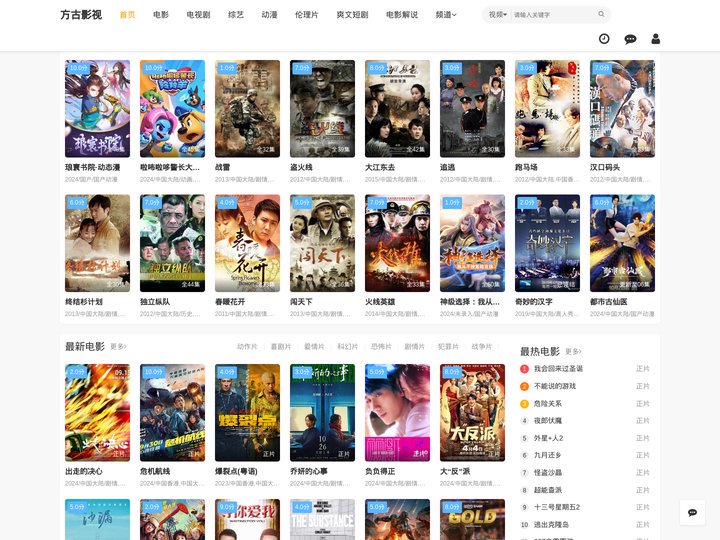Open the 终结杉计划 poster thumbnail
720x540 pixels.
[x=97, y=243]
